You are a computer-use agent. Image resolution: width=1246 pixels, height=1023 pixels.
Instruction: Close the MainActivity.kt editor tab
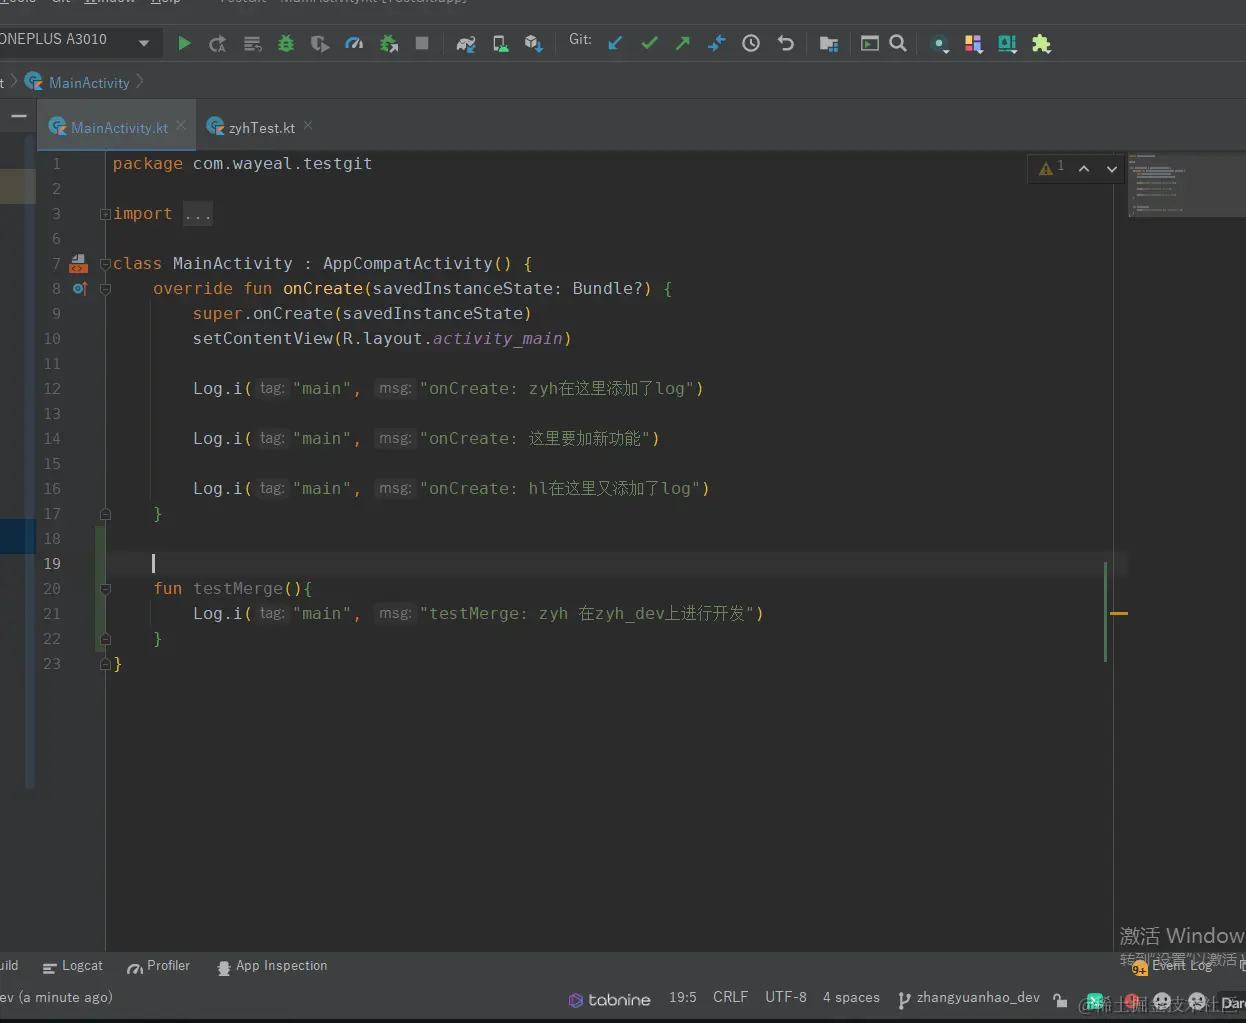coord(181,126)
